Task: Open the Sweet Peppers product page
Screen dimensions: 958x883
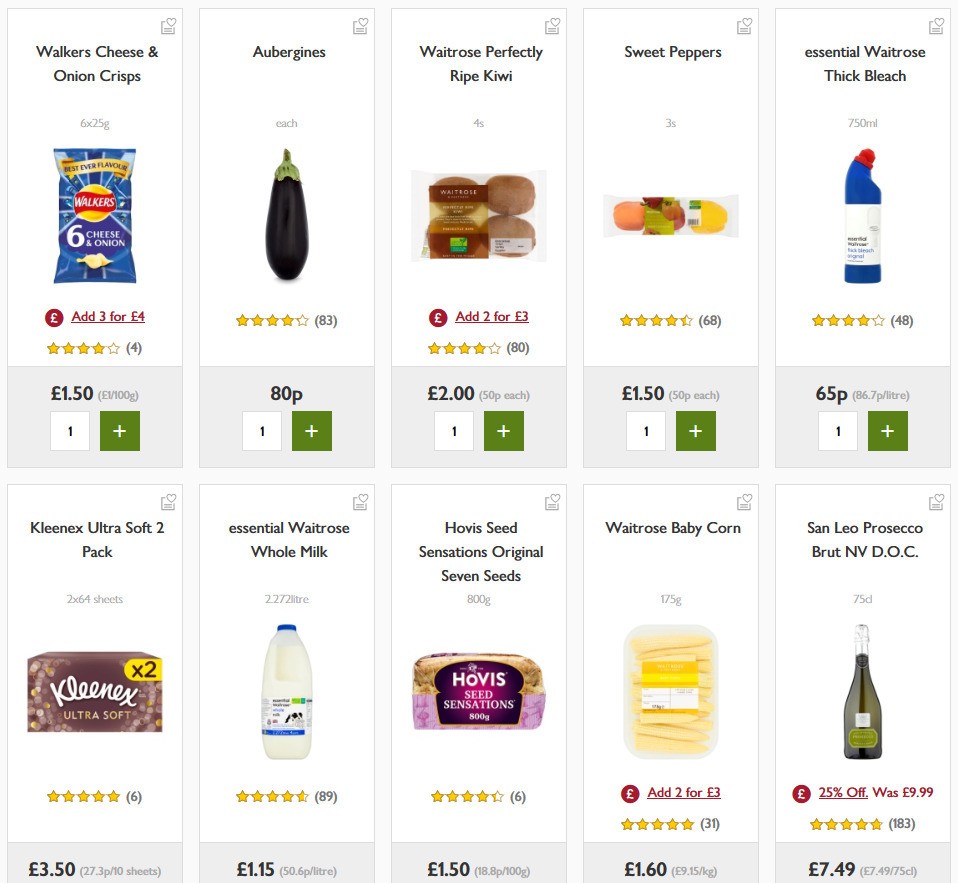Action: [x=671, y=52]
